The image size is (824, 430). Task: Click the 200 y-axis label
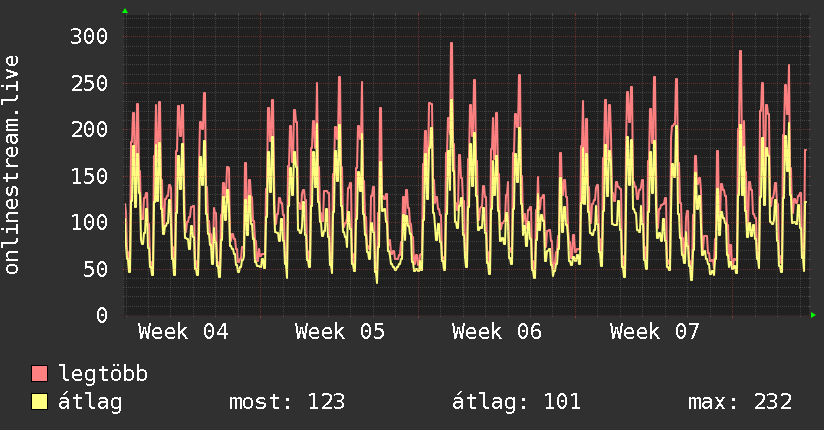(88, 129)
